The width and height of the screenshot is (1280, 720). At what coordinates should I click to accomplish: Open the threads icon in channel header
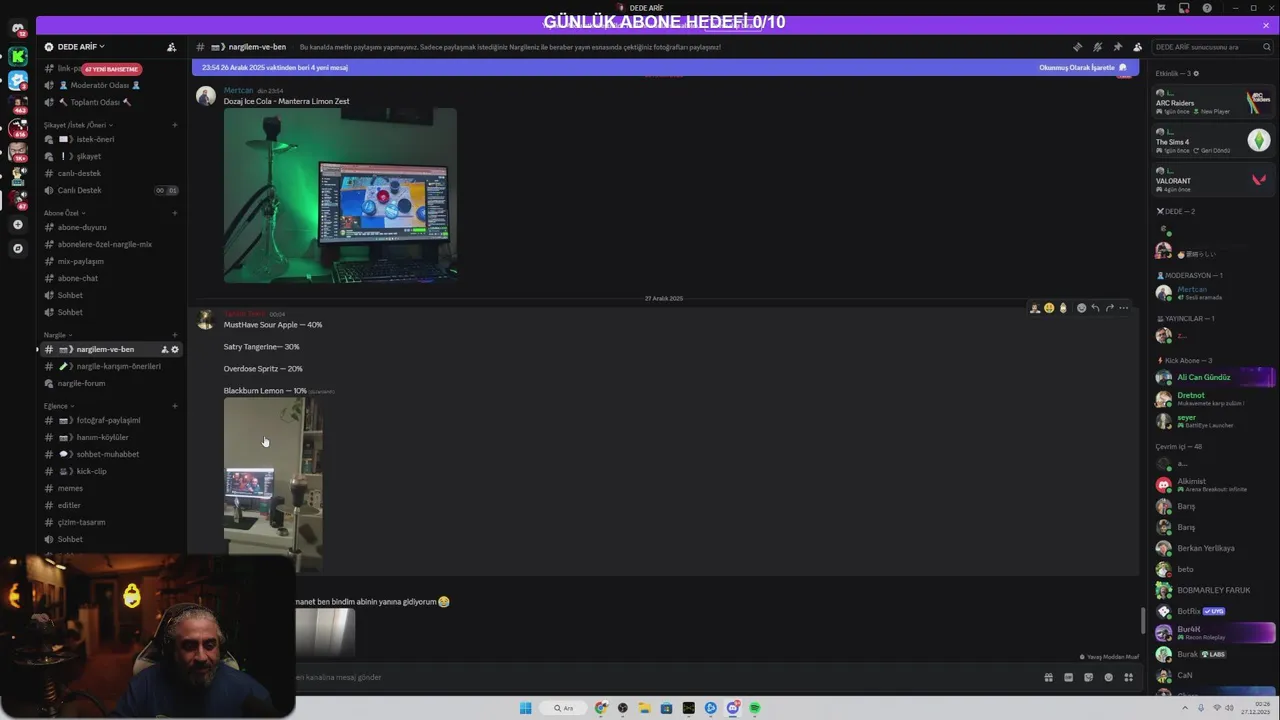coord(1077,47)
